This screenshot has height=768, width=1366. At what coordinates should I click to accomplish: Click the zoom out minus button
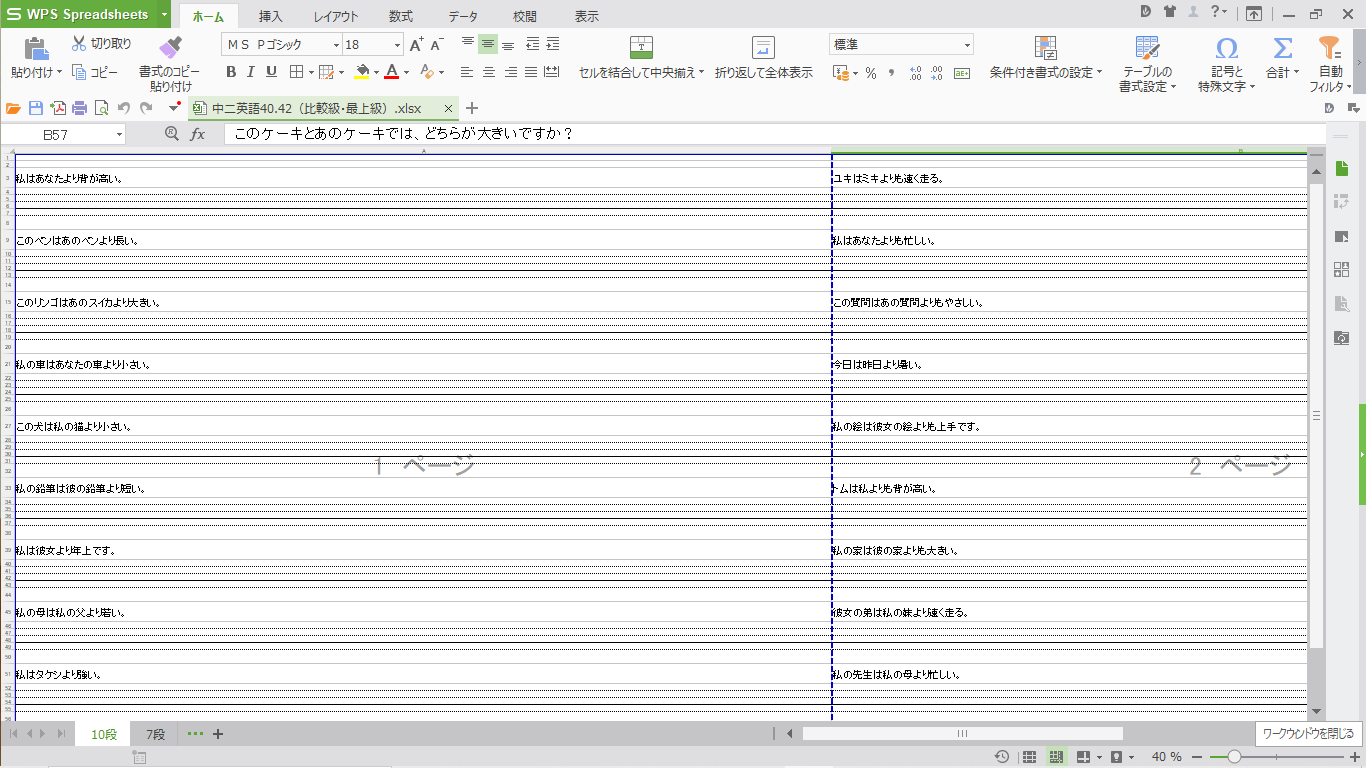point(1198,757)
